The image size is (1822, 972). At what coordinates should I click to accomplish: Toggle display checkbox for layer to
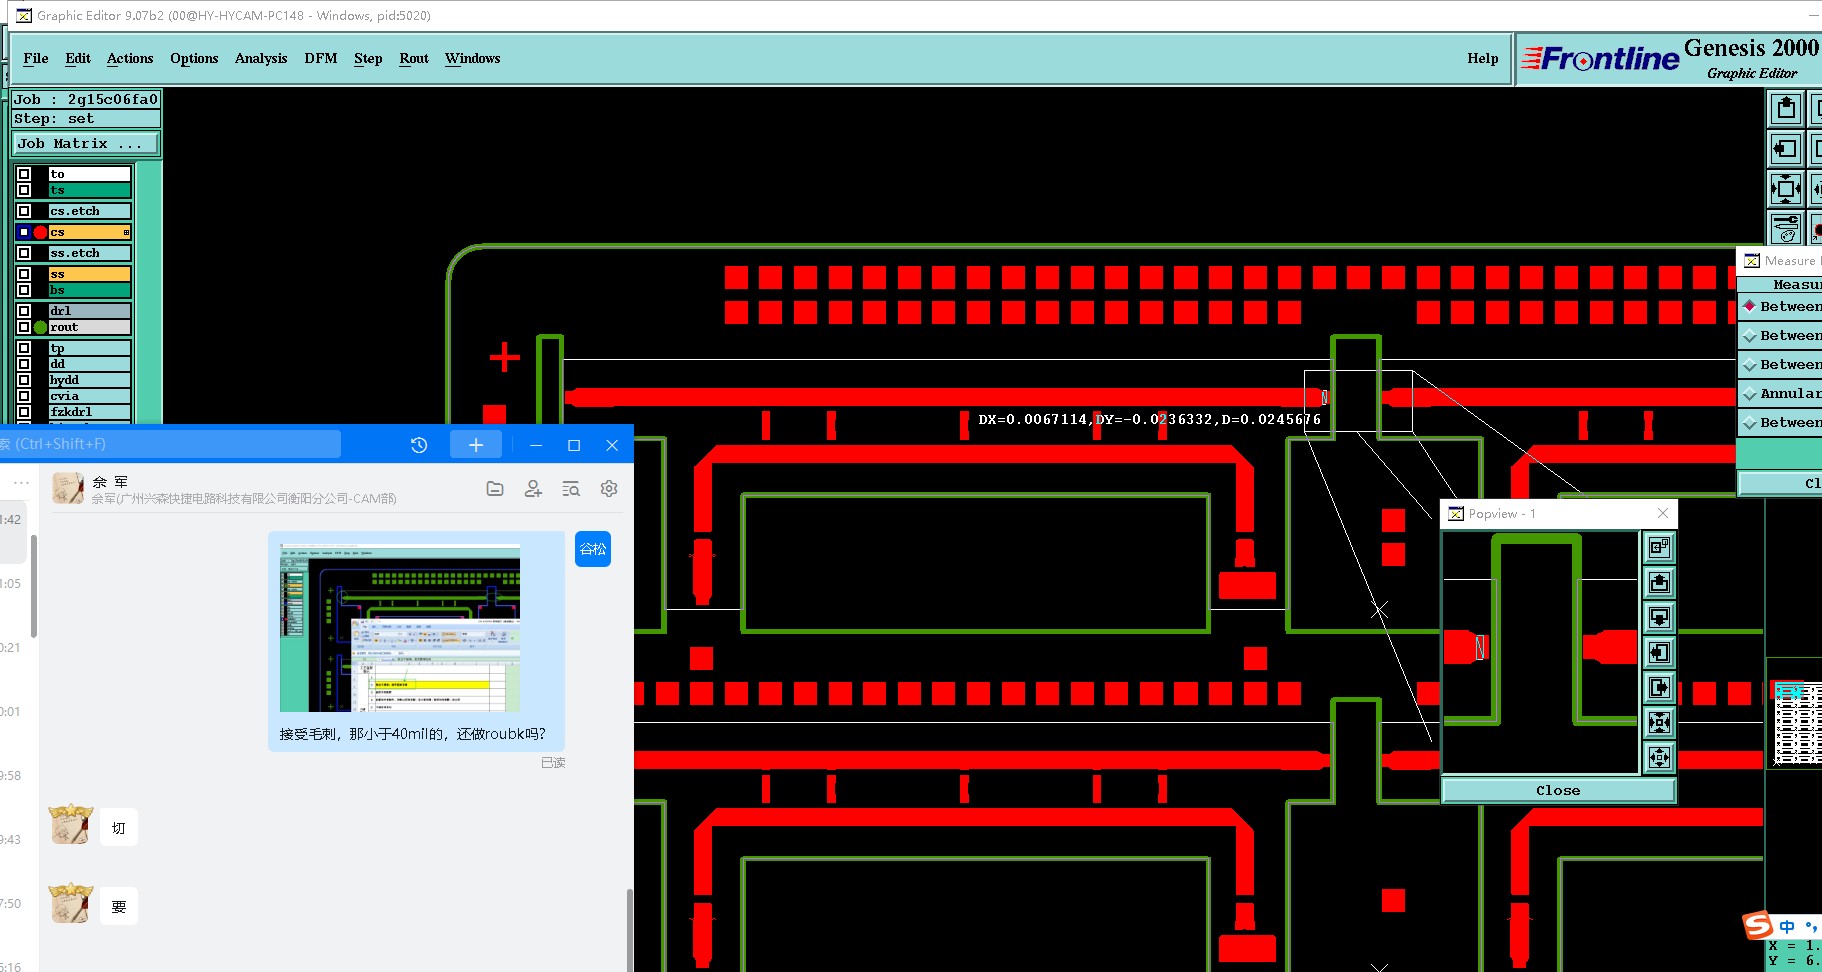tap(24, 174)
